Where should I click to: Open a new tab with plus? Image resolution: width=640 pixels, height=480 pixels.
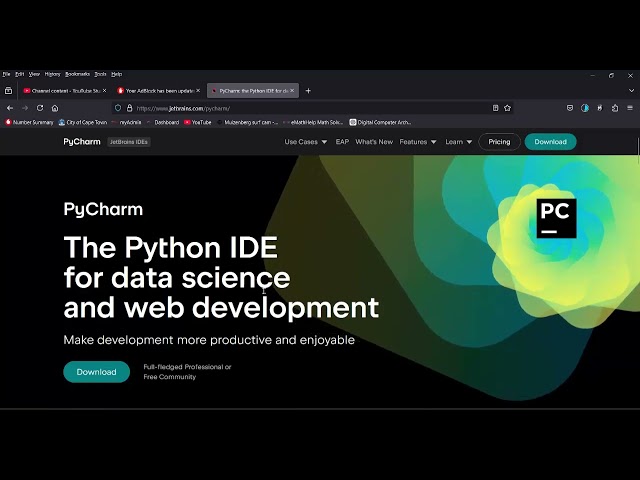tap(308, 91)
